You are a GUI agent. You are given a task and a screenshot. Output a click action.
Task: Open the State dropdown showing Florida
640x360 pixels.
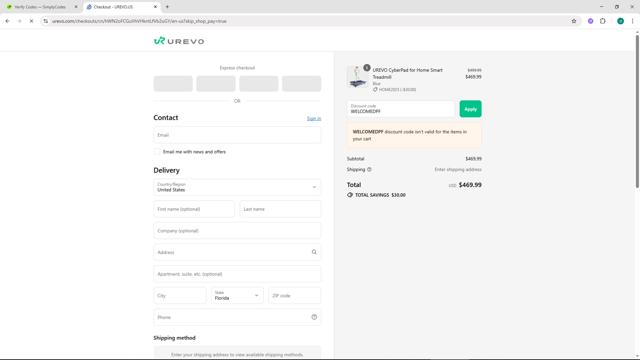pyautogui.click(x=237, y=296)
